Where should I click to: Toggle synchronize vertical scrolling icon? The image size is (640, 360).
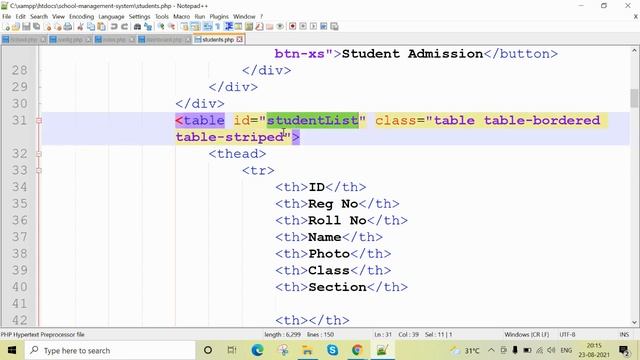point(185,27)
